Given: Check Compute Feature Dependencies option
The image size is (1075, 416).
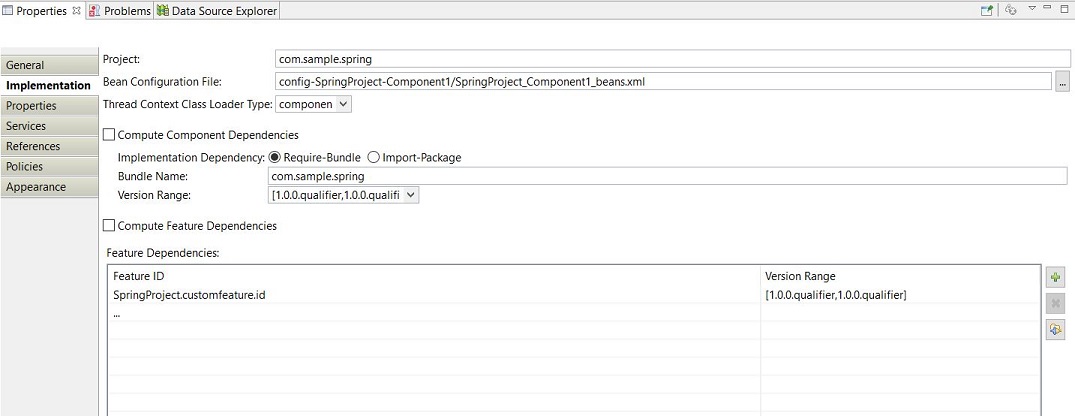Looking at the screenshot, I should coord(110,226).
